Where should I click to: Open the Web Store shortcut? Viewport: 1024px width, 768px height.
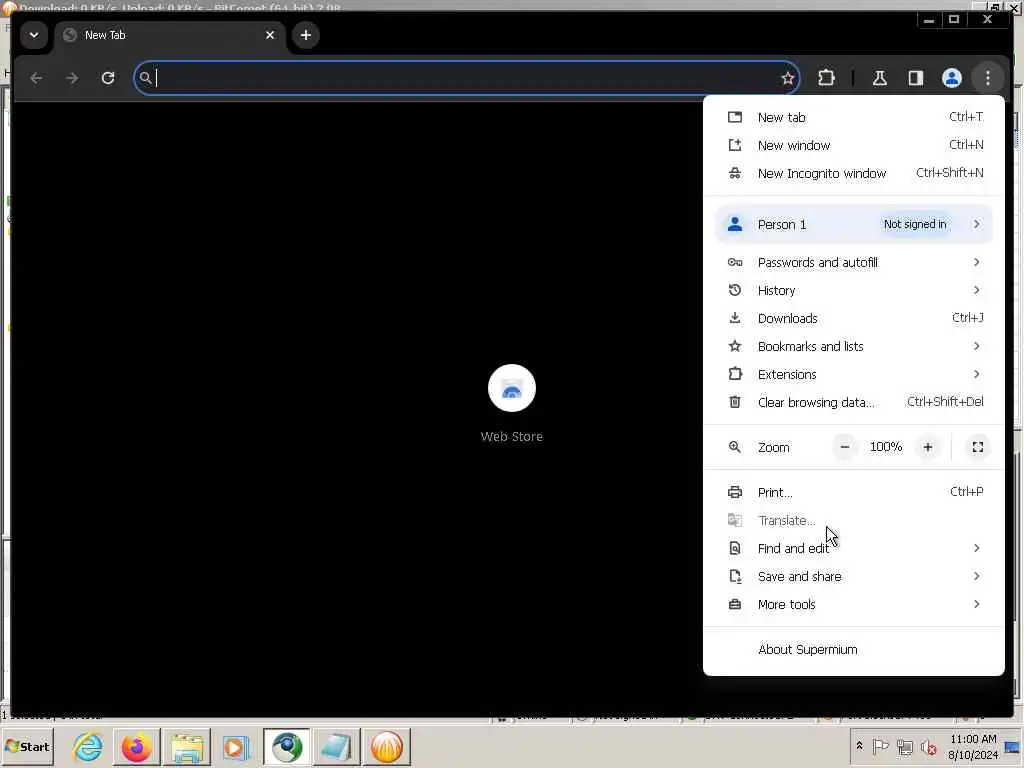point(511,404)
